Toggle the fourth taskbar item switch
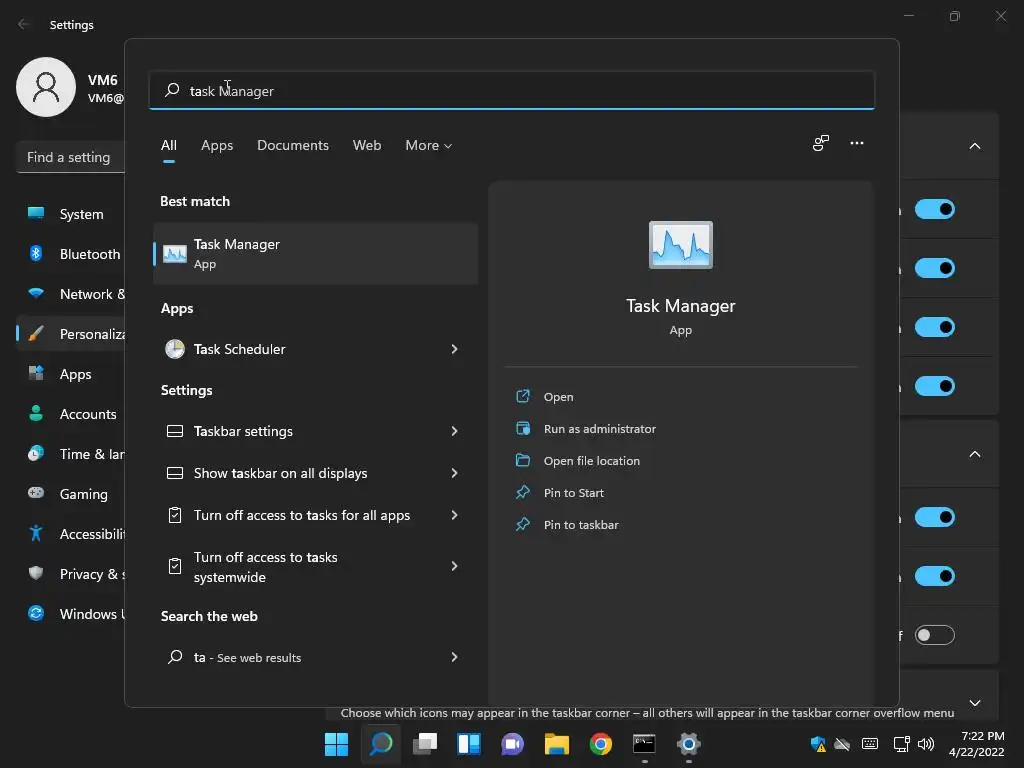This screenshot has width=1024, height=768. 935,386
